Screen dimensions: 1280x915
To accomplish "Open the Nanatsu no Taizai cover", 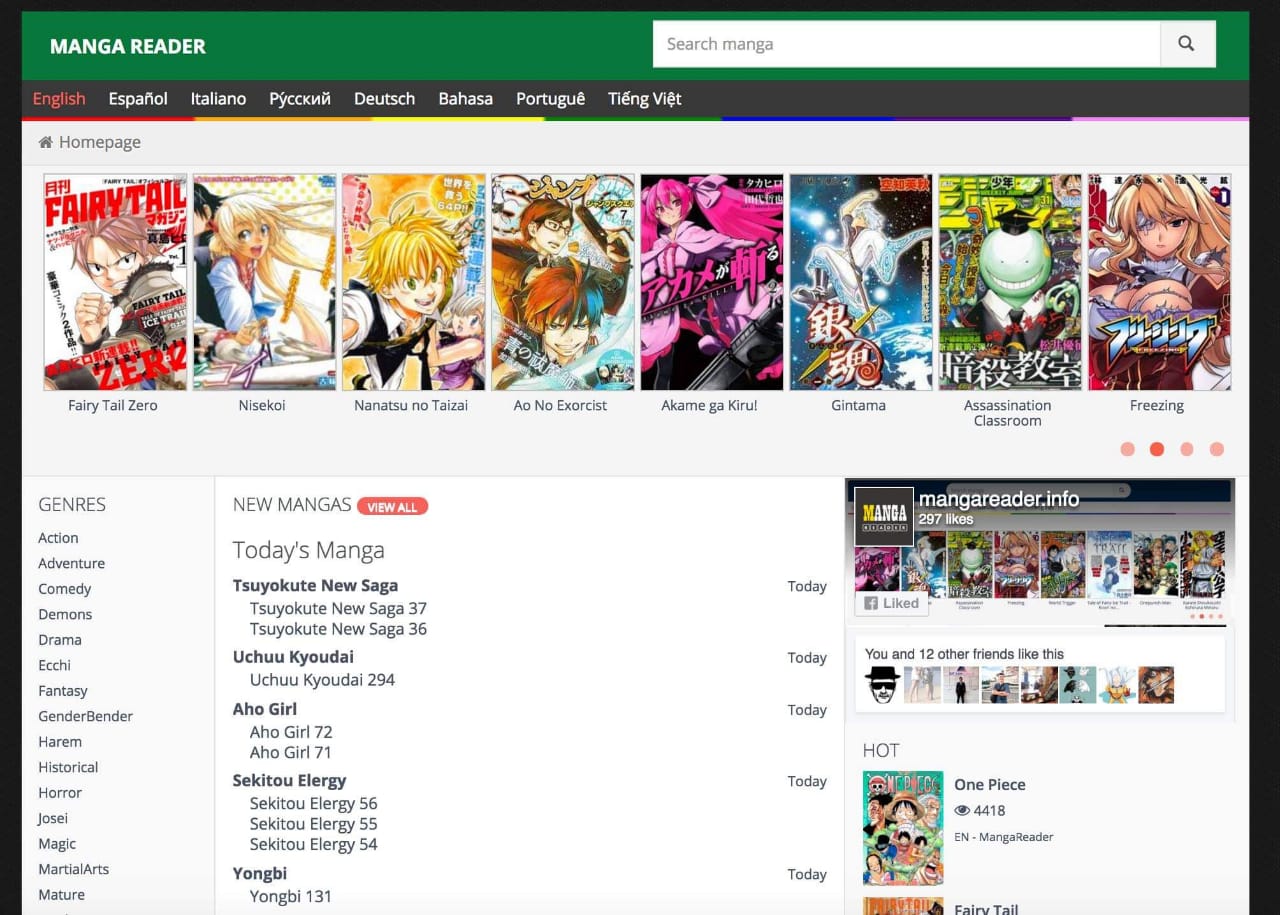I will (413, 282).
